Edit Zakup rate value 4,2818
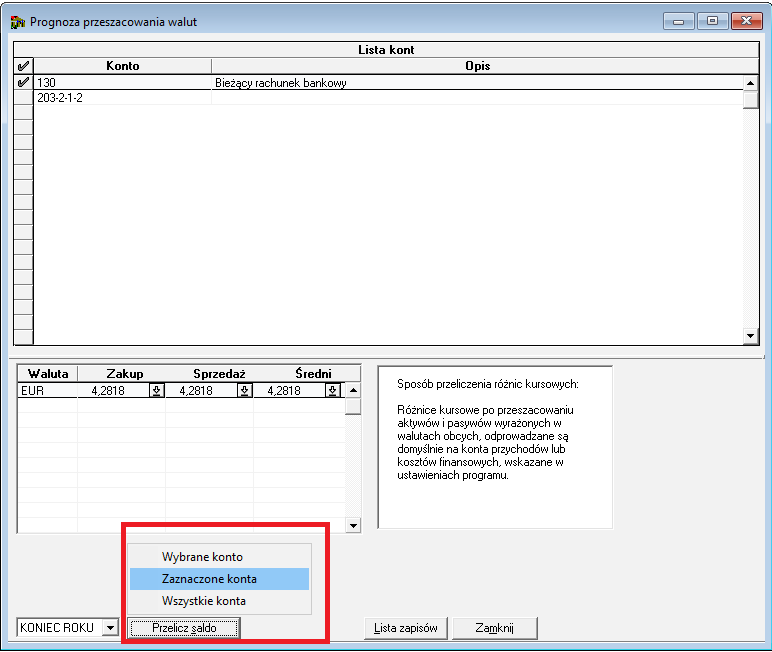The height and width of the screenshot is (652, 772). coord(108,391)
